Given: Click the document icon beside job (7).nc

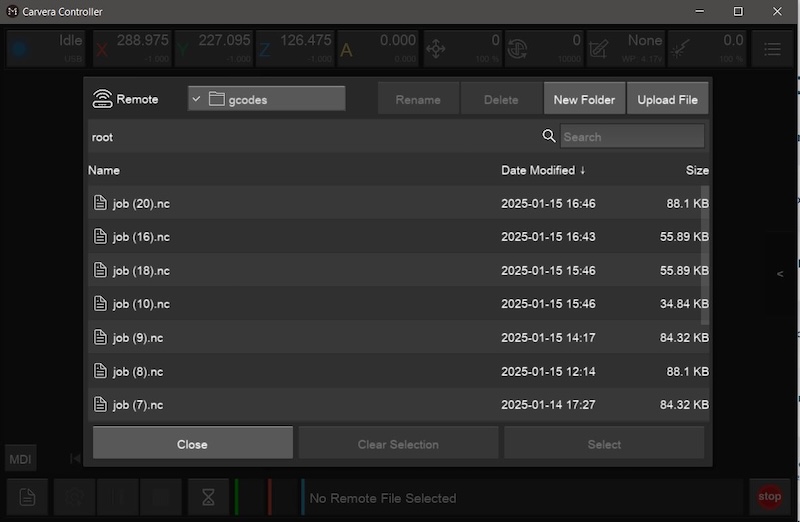Looking at the screenshot, I should pyautogui.click(x=100, y=404).
